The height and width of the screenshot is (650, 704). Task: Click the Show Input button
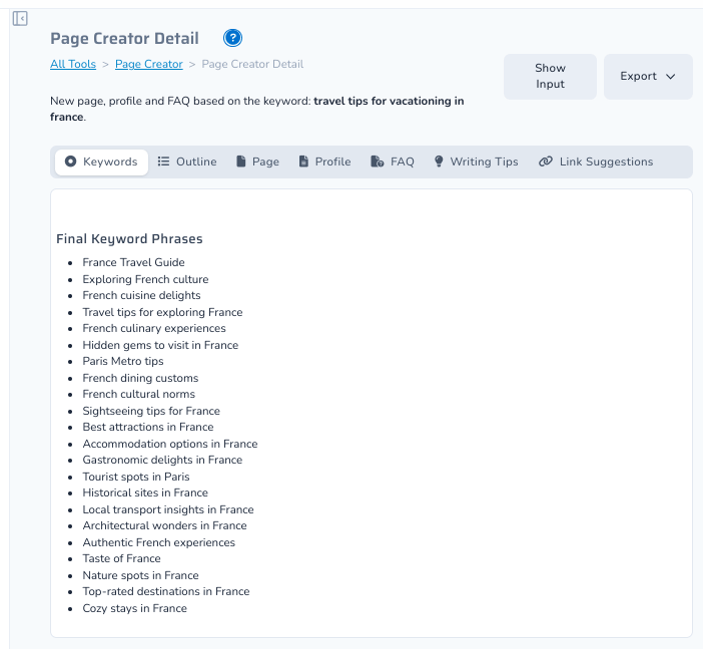pyautogui.click(x=550, y=76)
